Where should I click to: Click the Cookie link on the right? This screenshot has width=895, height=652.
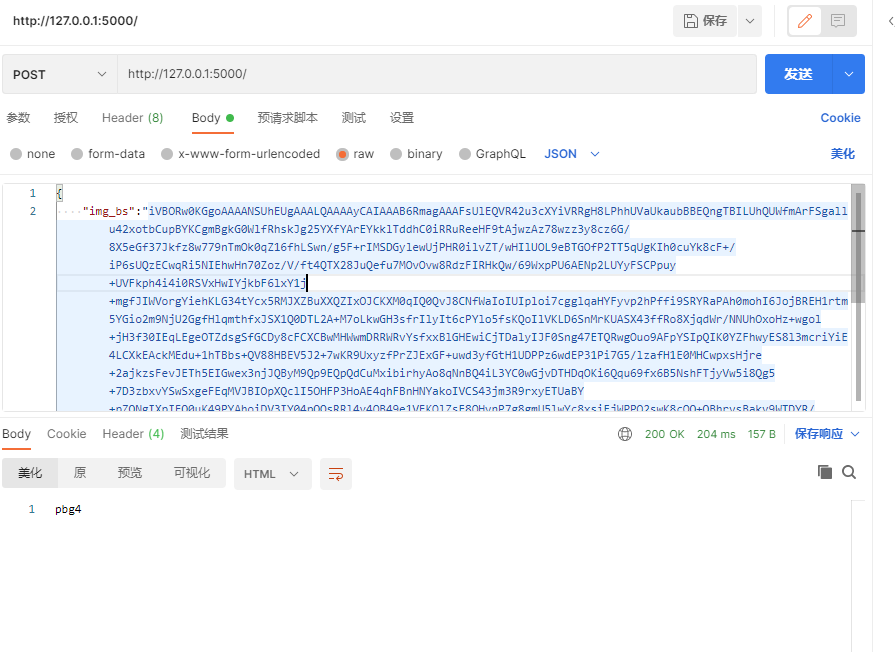(840, 118)
